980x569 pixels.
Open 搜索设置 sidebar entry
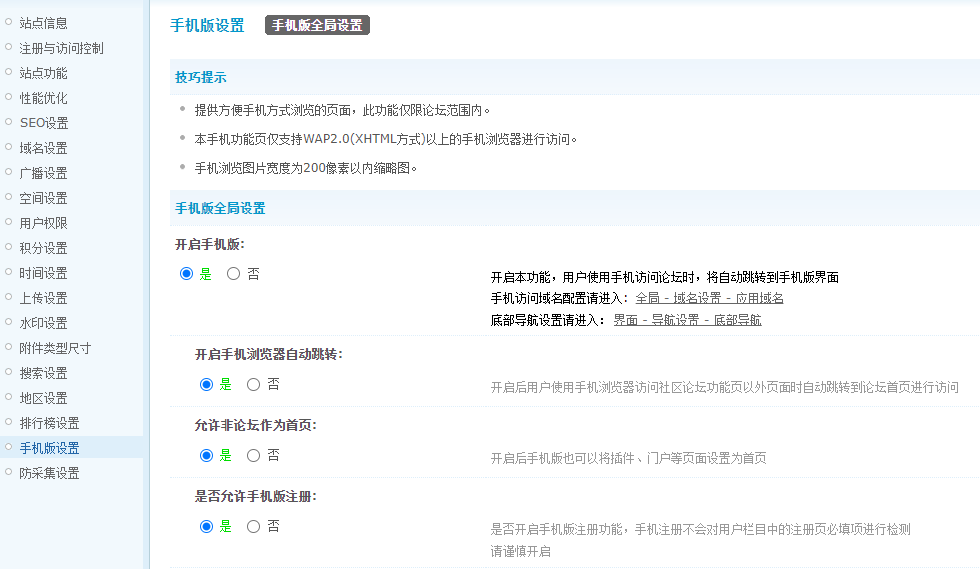coord(43,373)
